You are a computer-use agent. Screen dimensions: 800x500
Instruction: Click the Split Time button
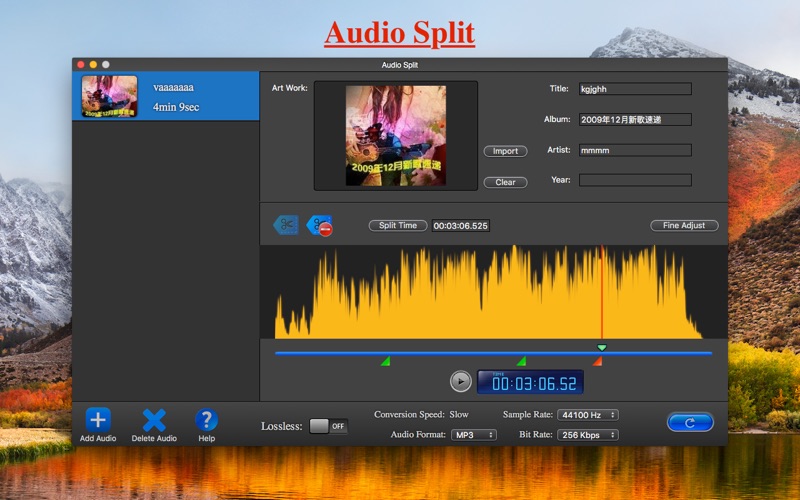(x=398, y=226)
